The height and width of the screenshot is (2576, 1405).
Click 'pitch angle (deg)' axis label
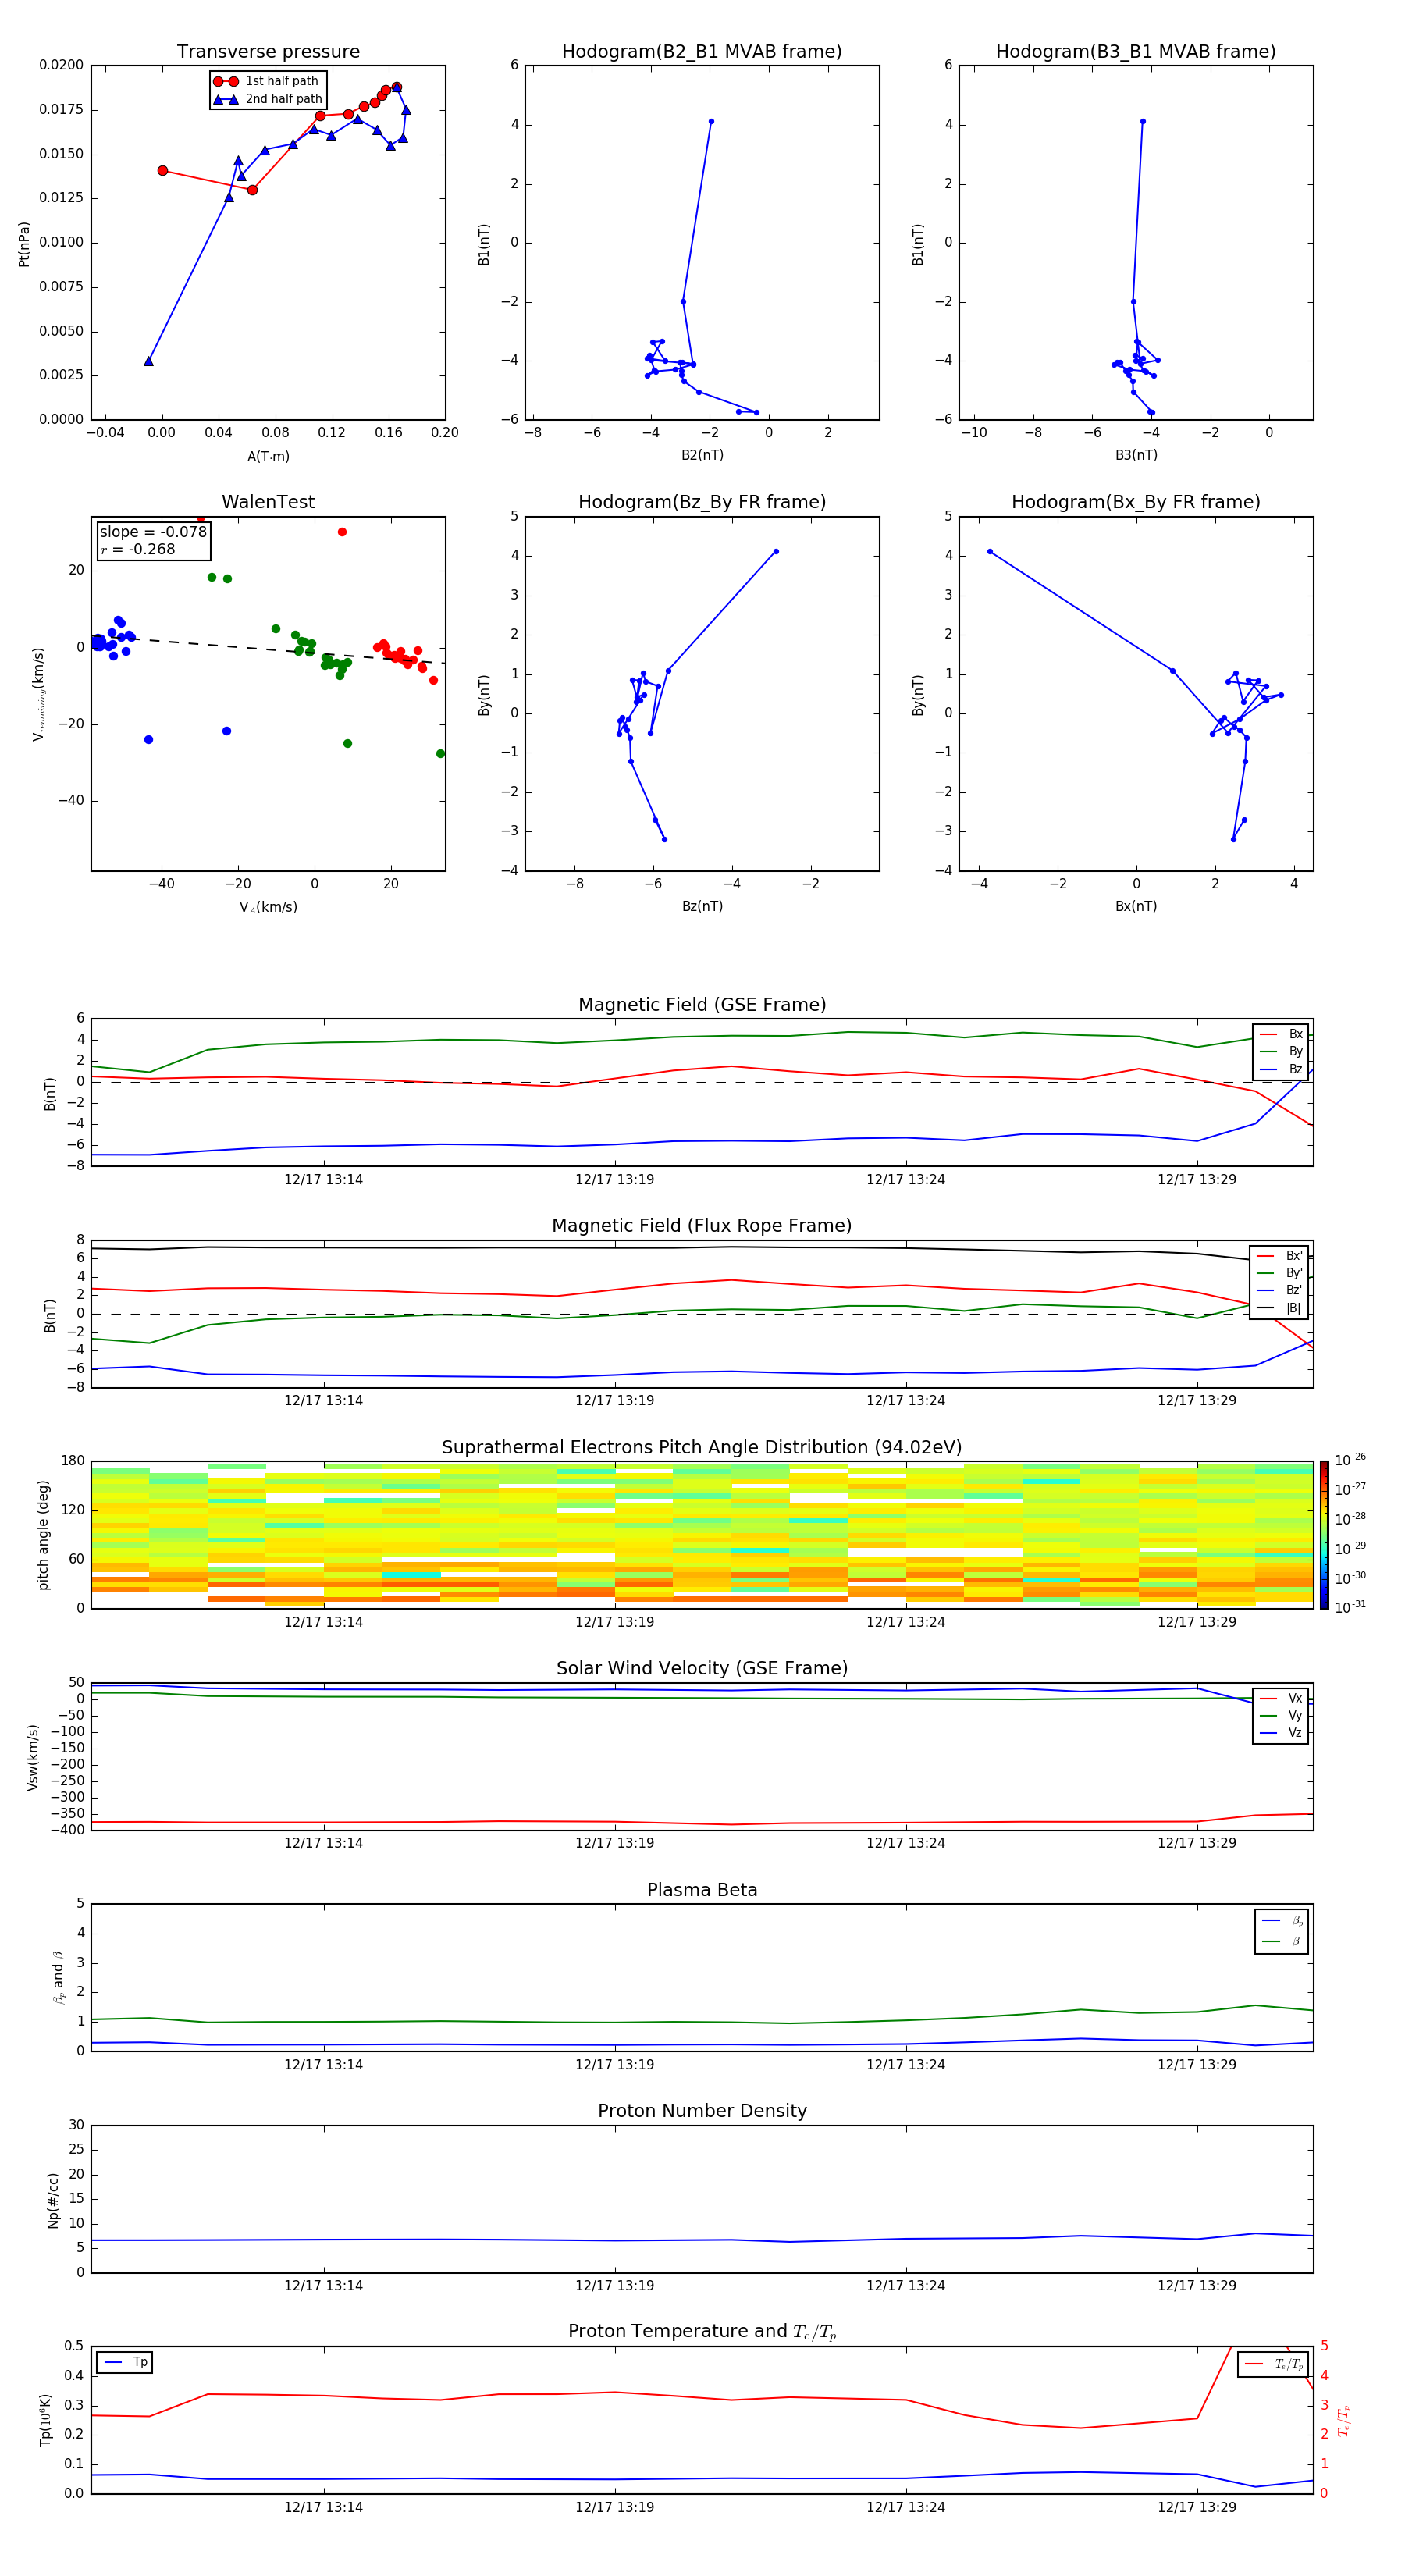[43, 1535]
